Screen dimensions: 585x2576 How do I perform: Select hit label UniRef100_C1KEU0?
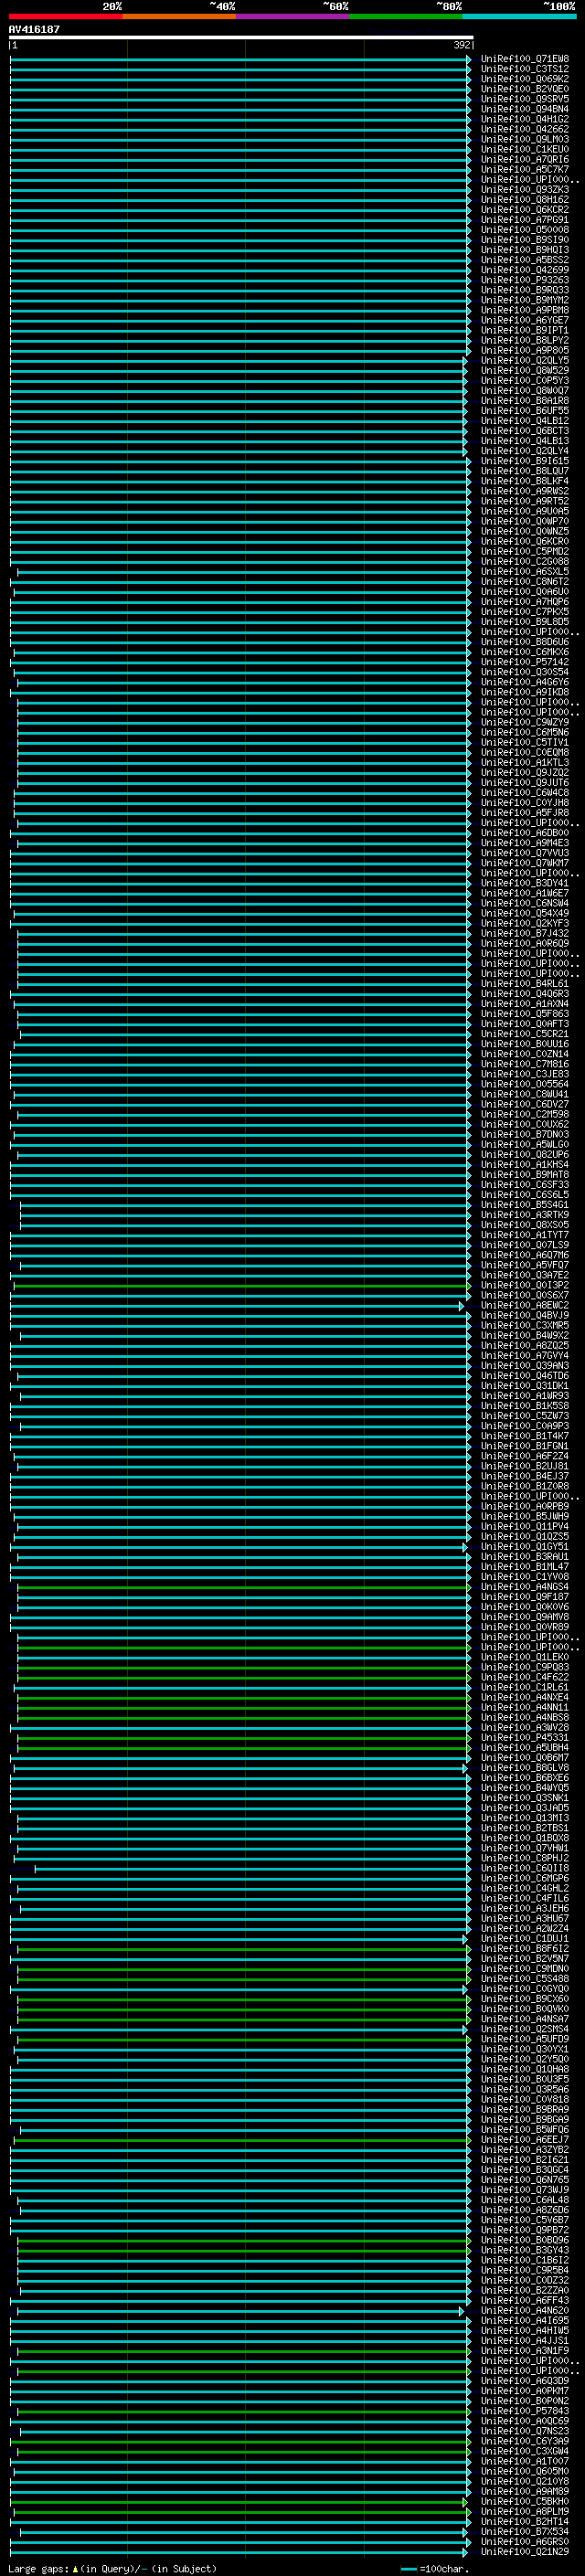525,149
